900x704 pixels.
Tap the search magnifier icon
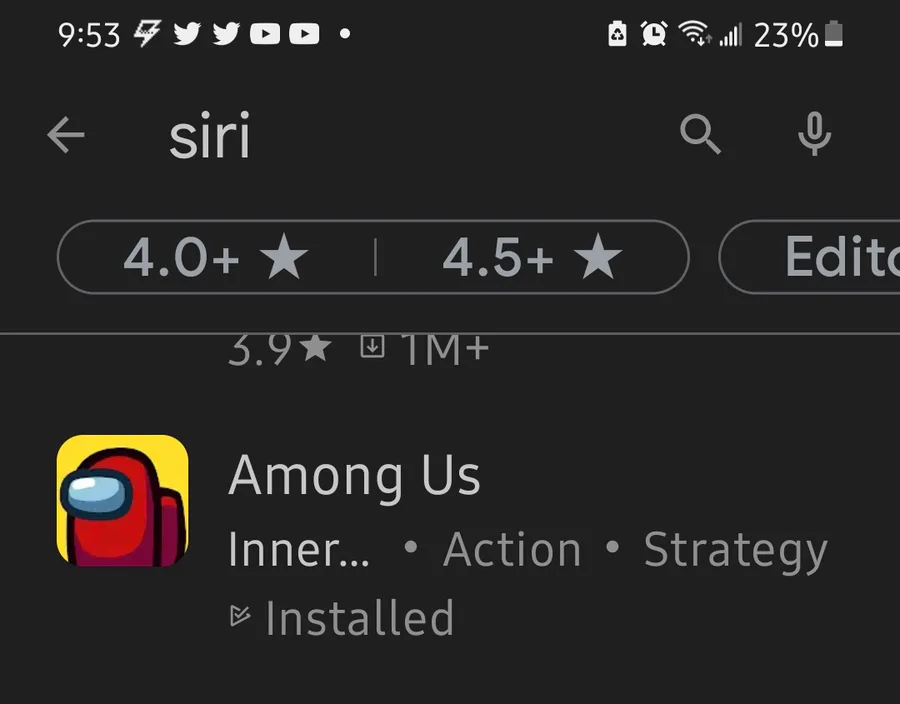(x=700, y=134)
